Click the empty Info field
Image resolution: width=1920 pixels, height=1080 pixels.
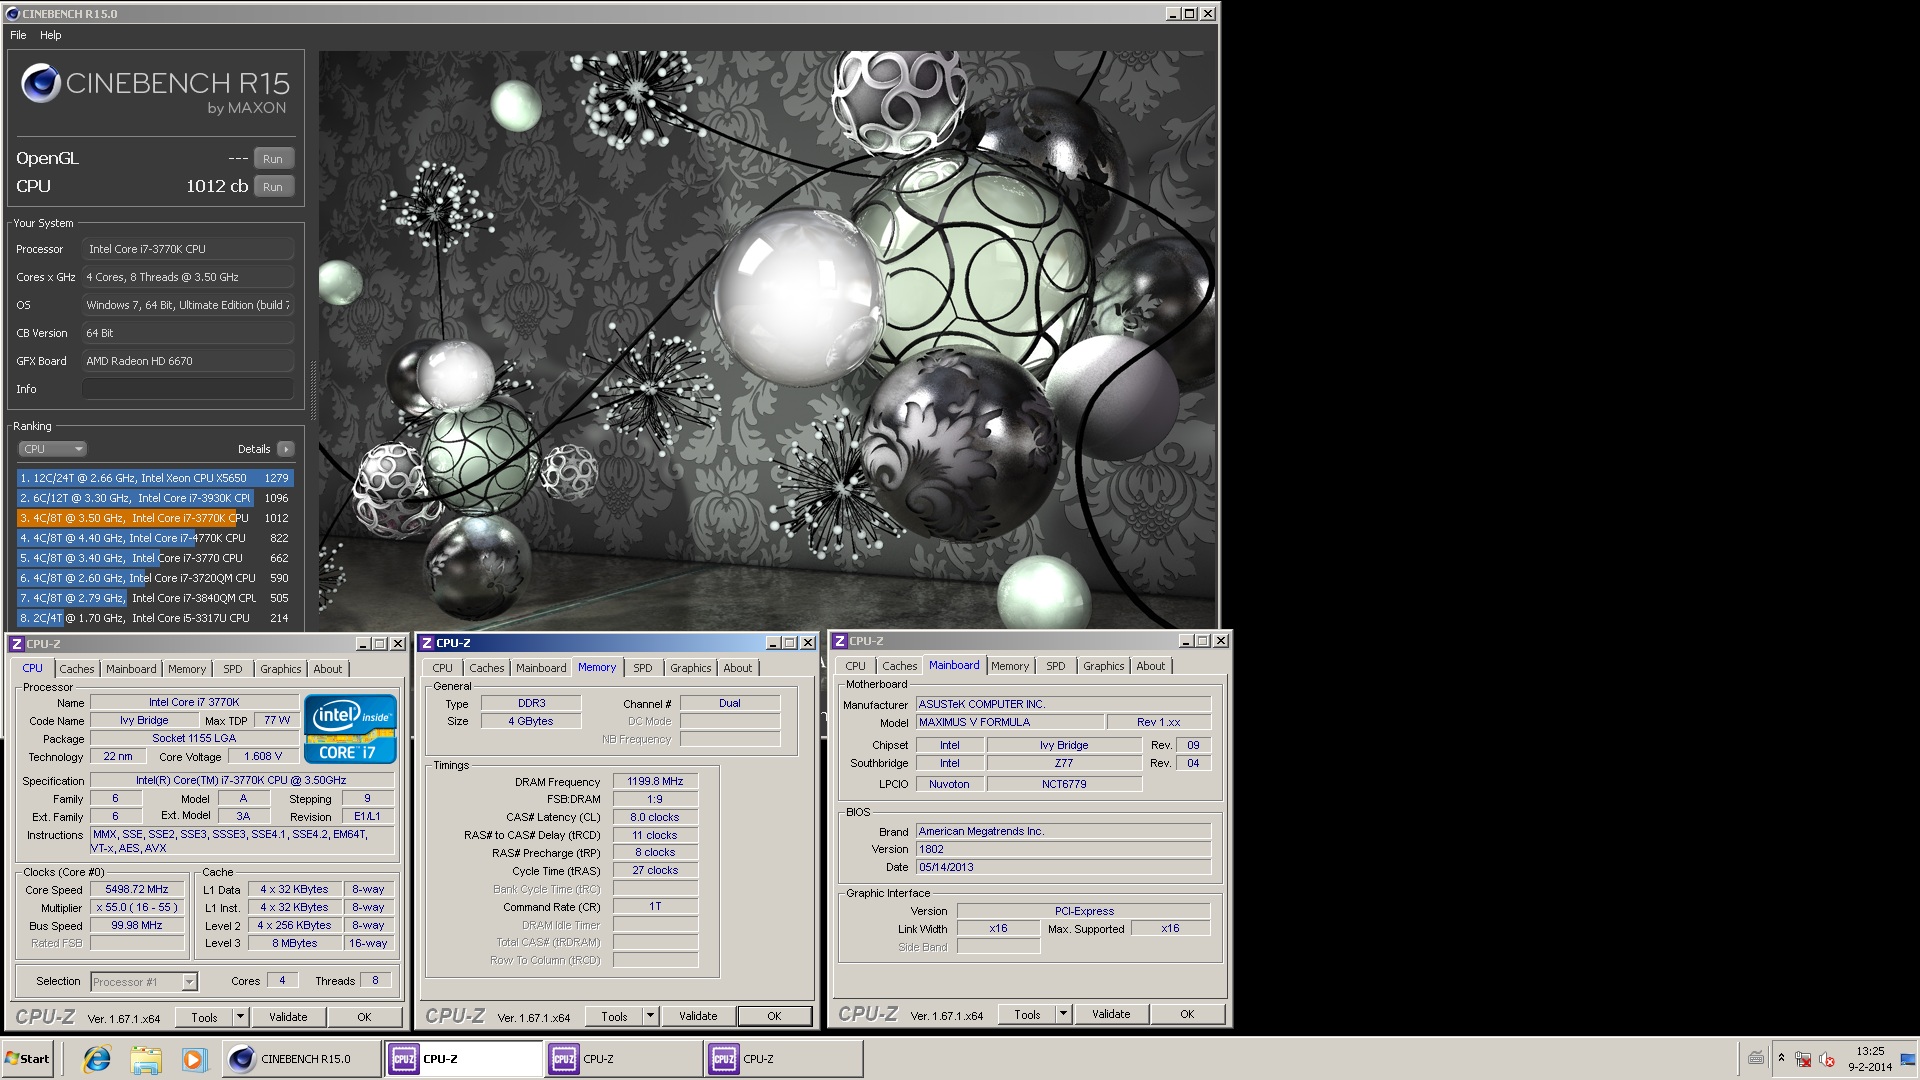click(x=188, y=389)
